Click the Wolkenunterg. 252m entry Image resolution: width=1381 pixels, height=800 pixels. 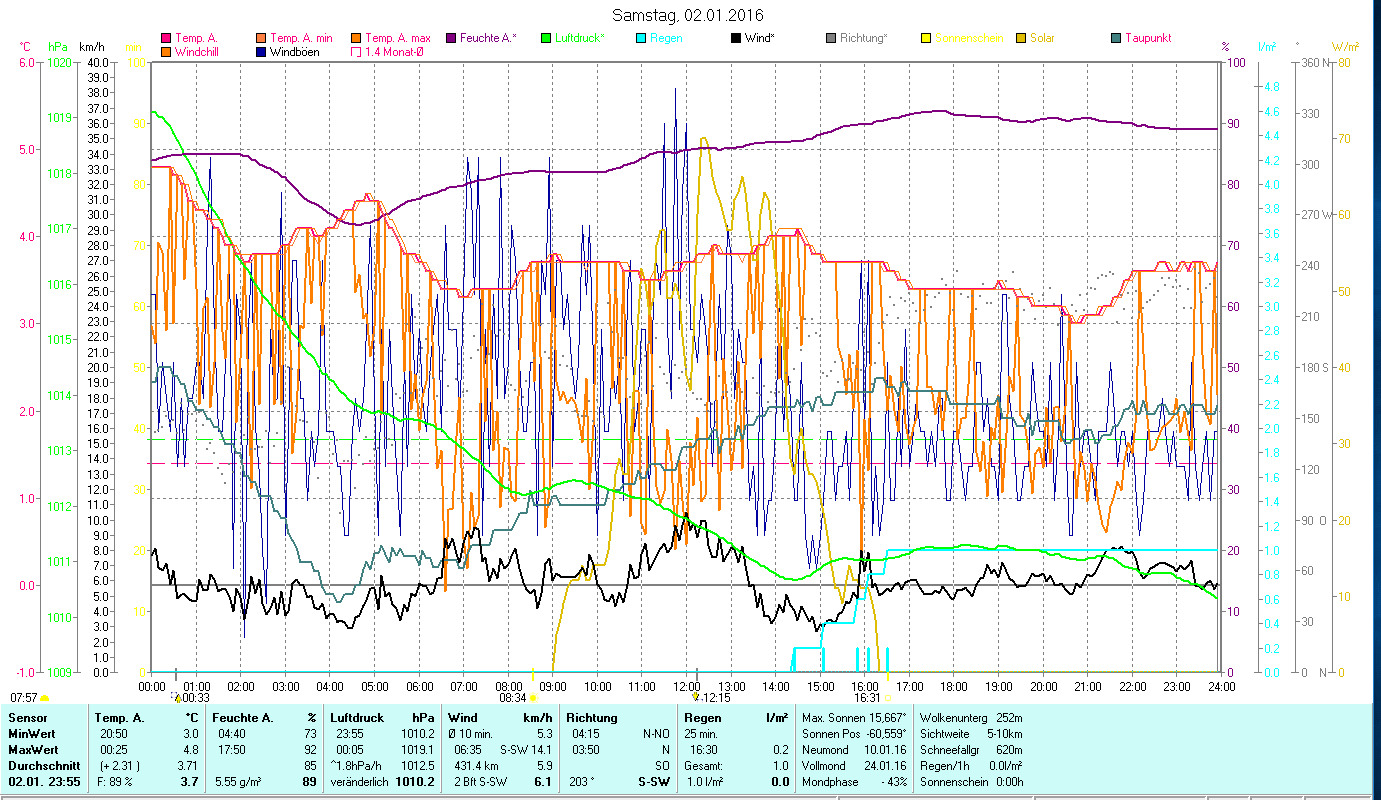click(x=970, y=718)
